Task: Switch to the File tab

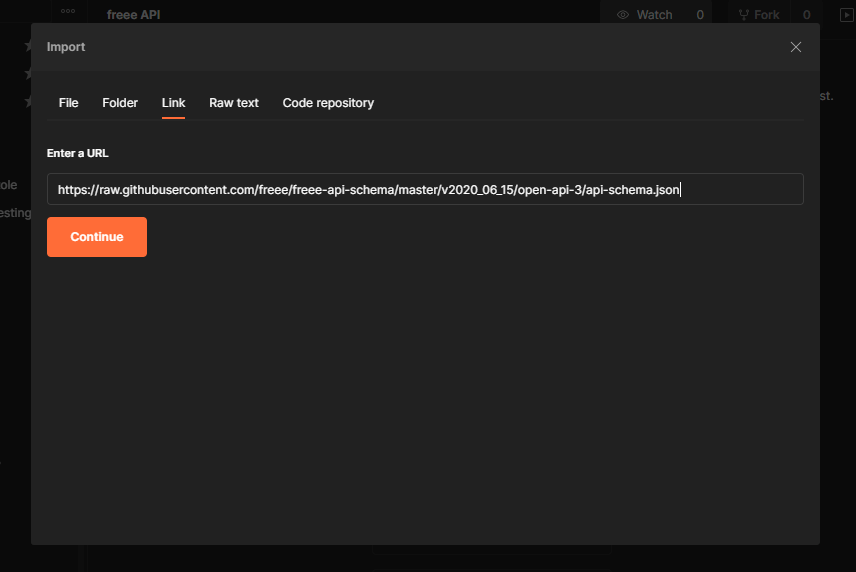Action: coord(68,103)
